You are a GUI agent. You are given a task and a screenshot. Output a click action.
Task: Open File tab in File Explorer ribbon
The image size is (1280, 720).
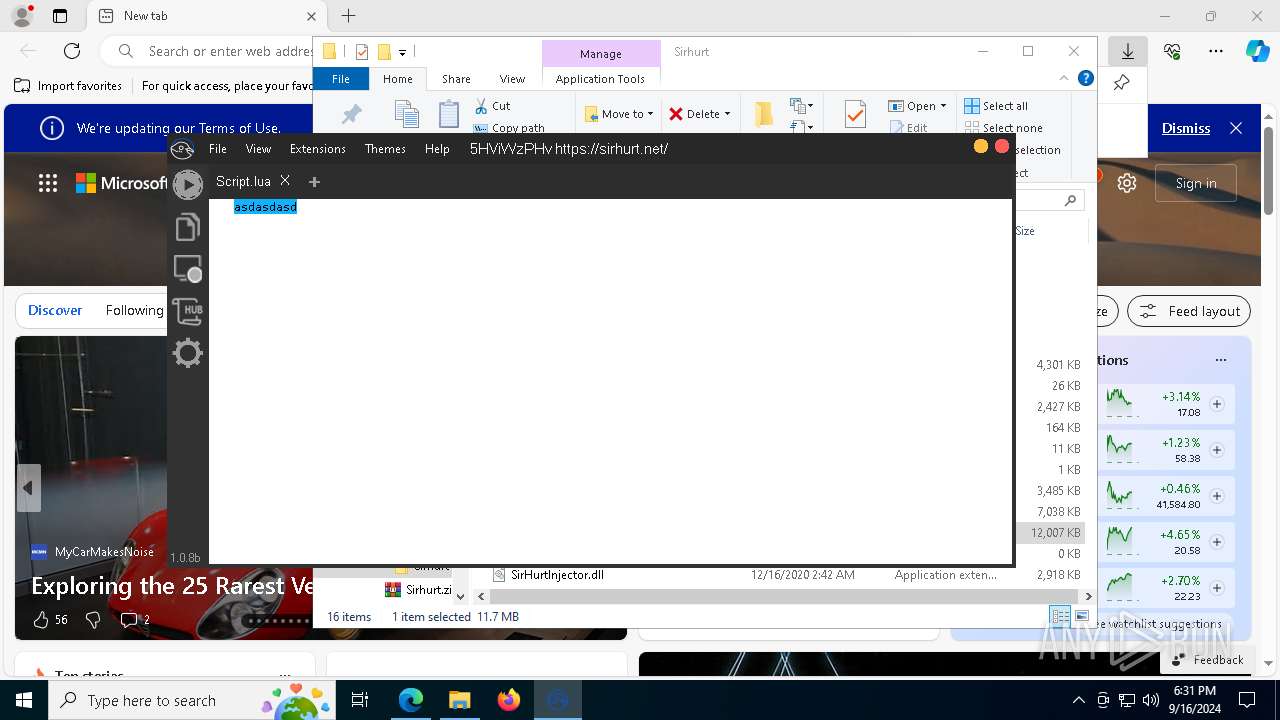pos(341,79)
